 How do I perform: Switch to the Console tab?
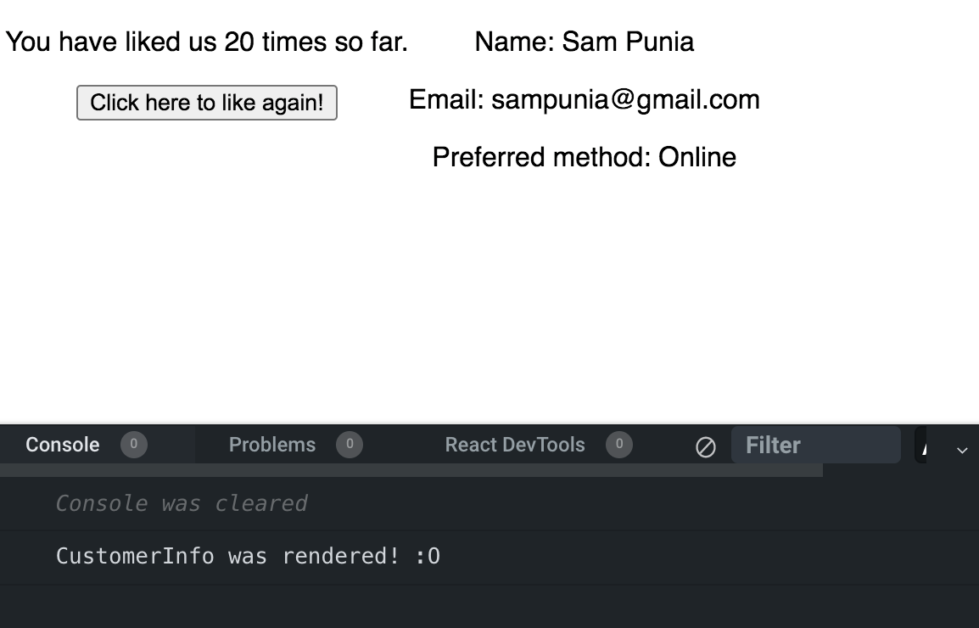coord(63,445)
